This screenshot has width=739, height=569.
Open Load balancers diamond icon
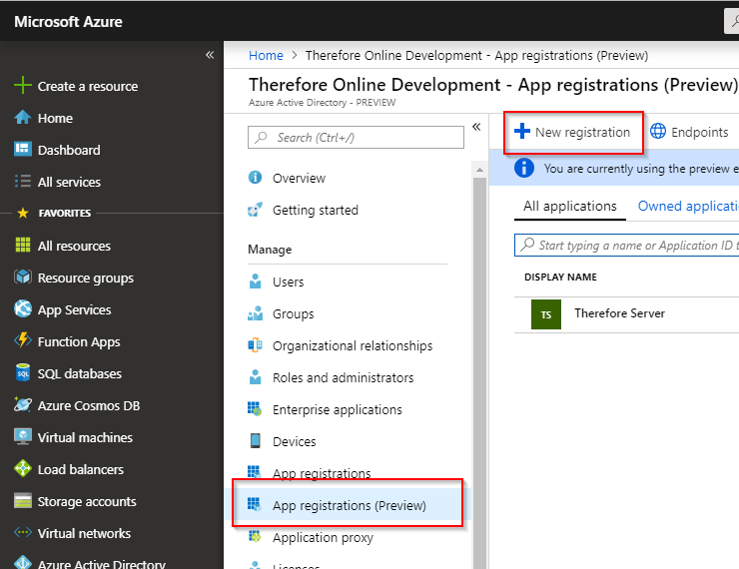23,469
